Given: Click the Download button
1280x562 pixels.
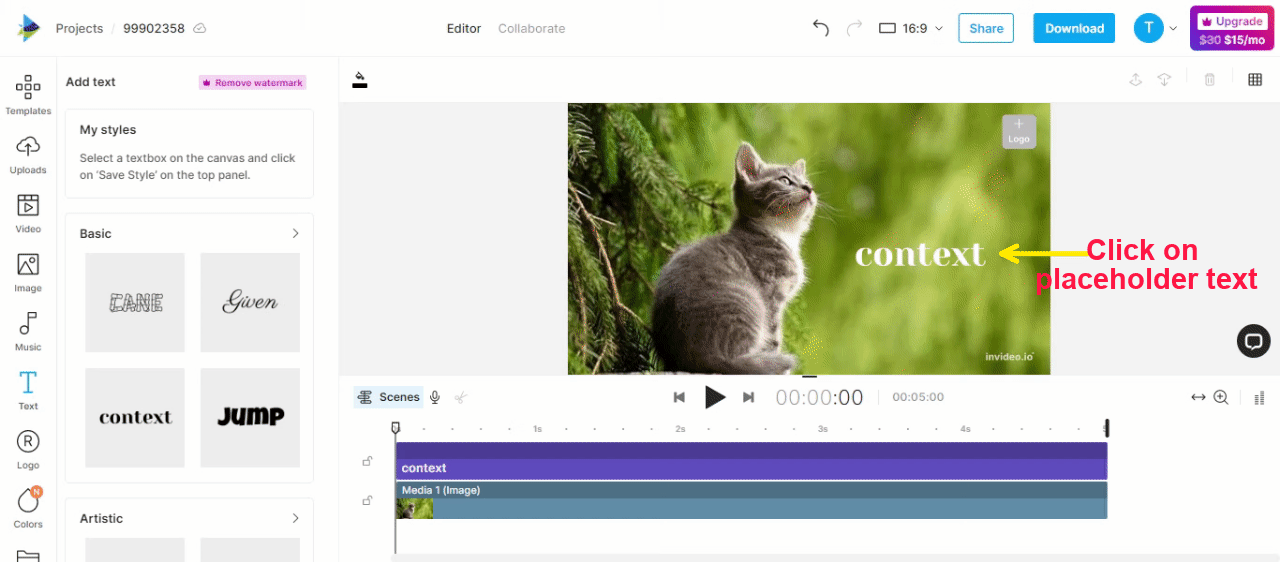Looking at the screenshot, I should point(1074,28).
